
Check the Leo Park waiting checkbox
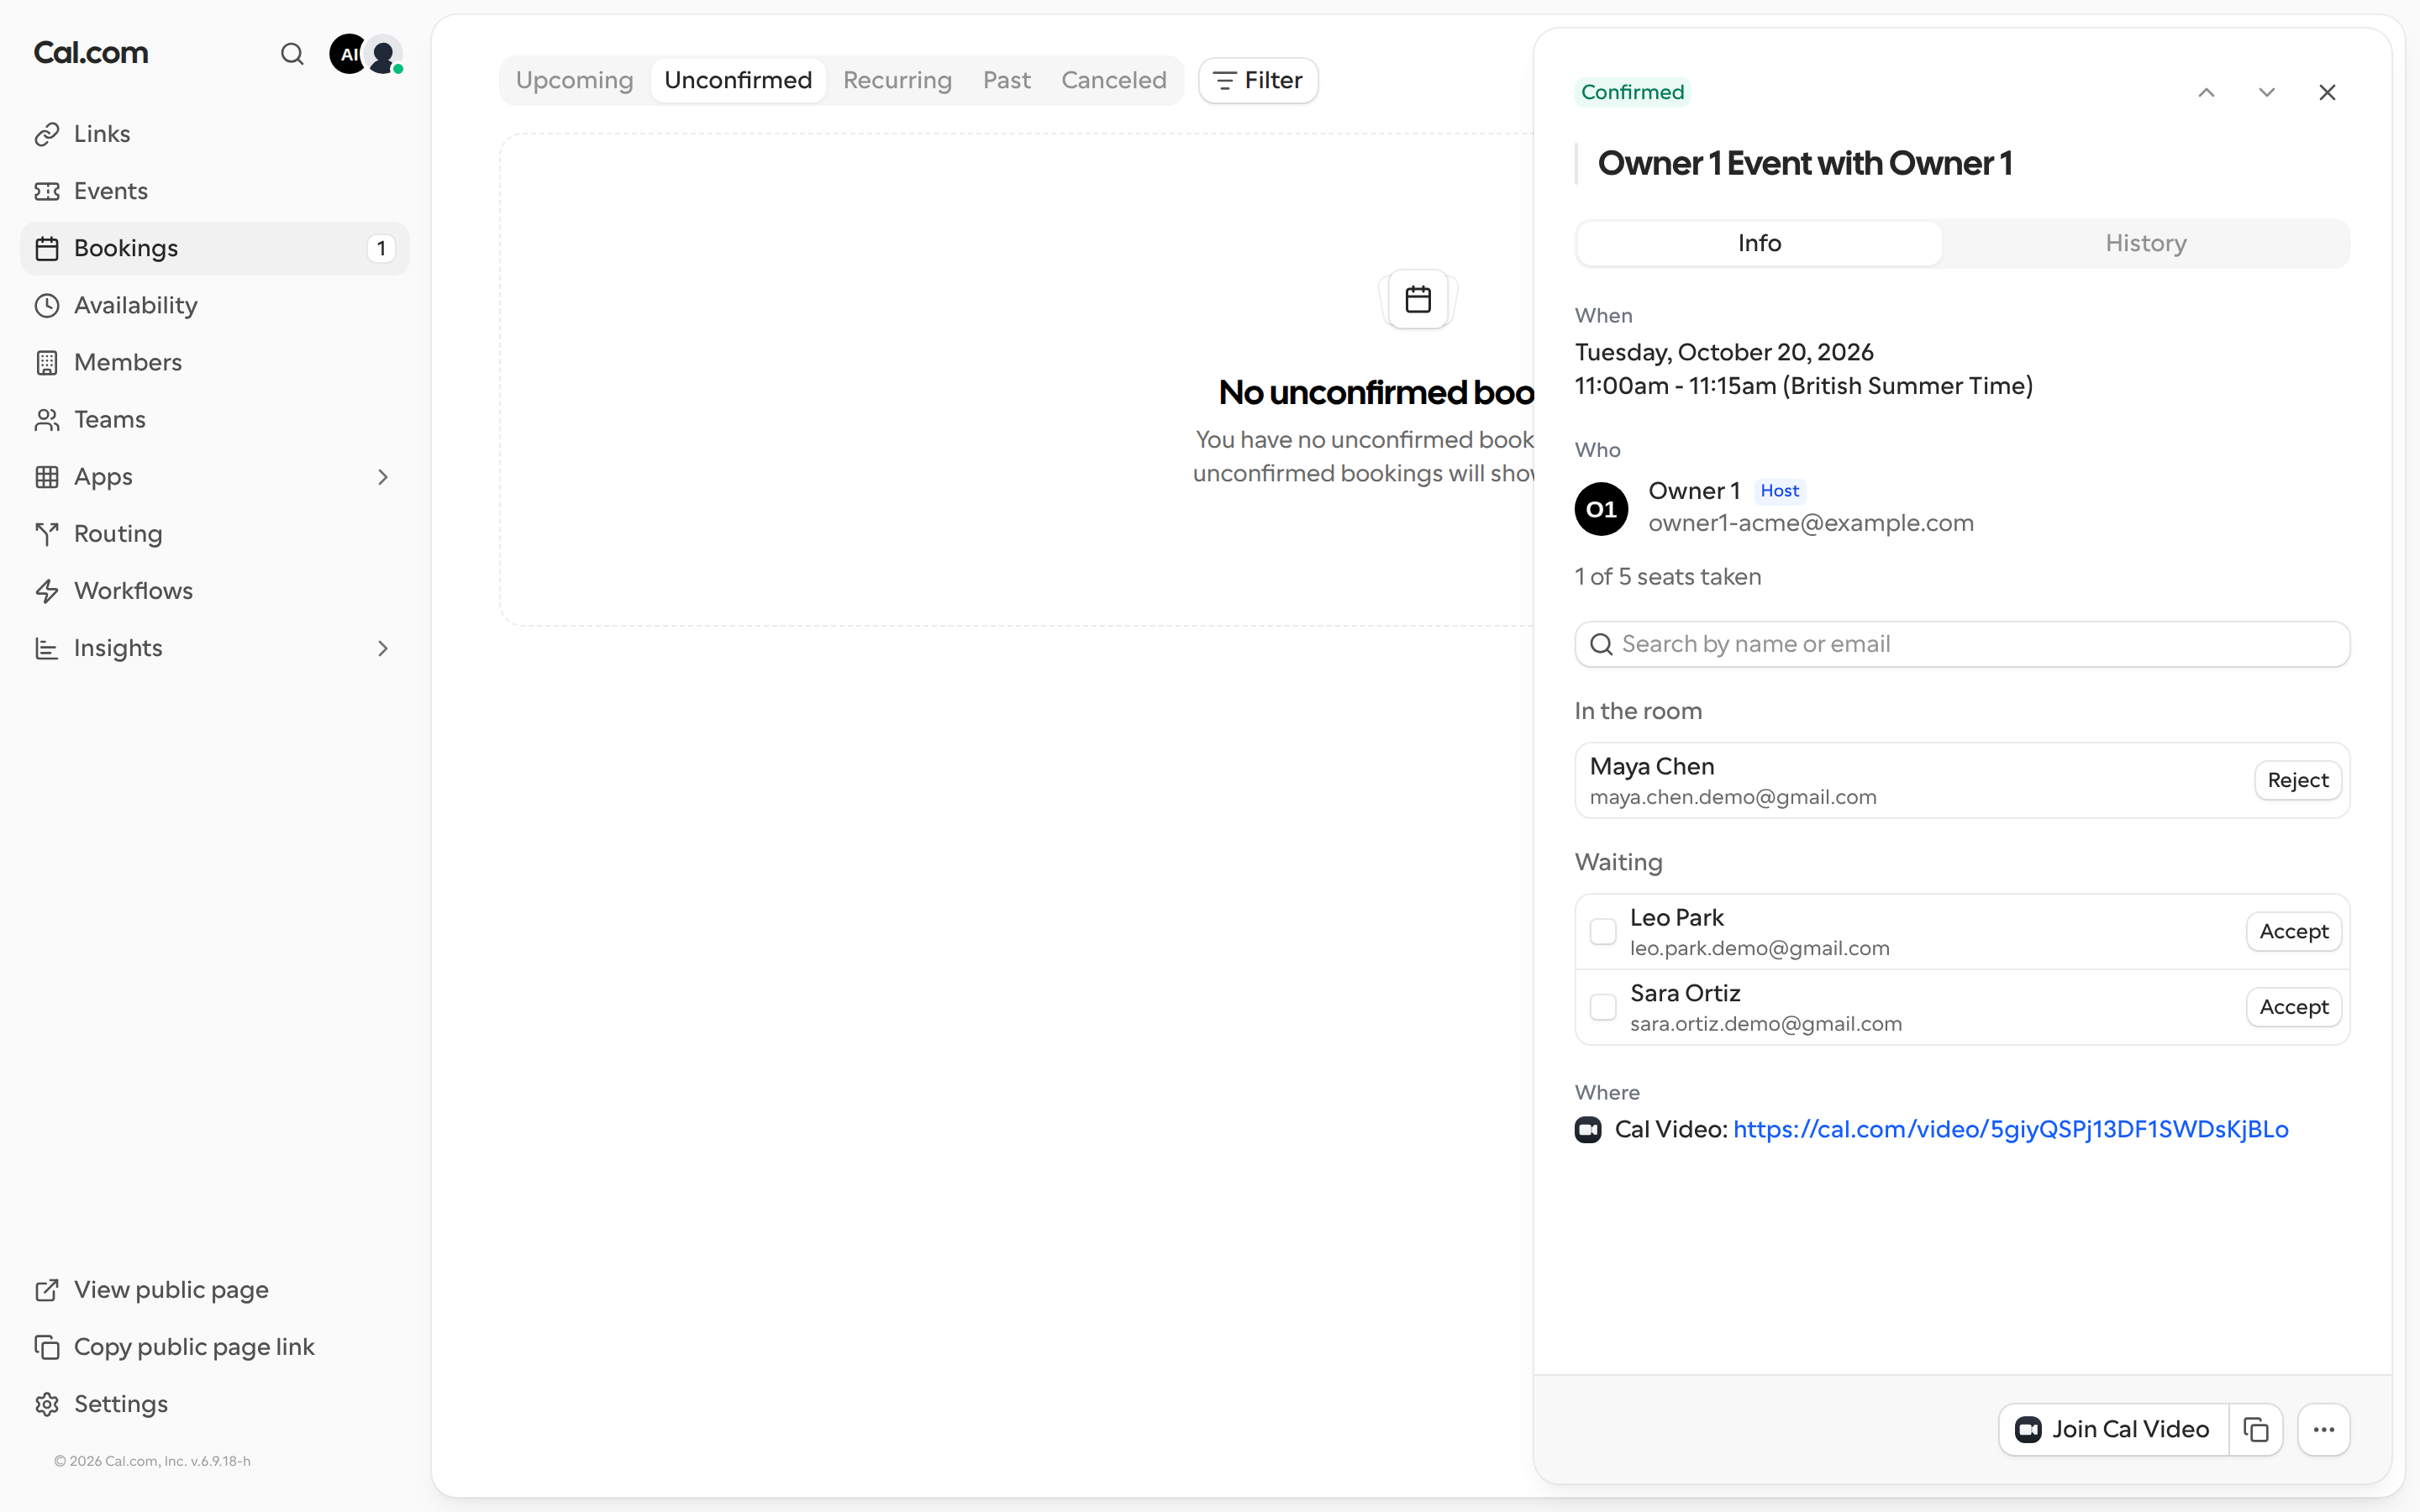(1603, 931)
